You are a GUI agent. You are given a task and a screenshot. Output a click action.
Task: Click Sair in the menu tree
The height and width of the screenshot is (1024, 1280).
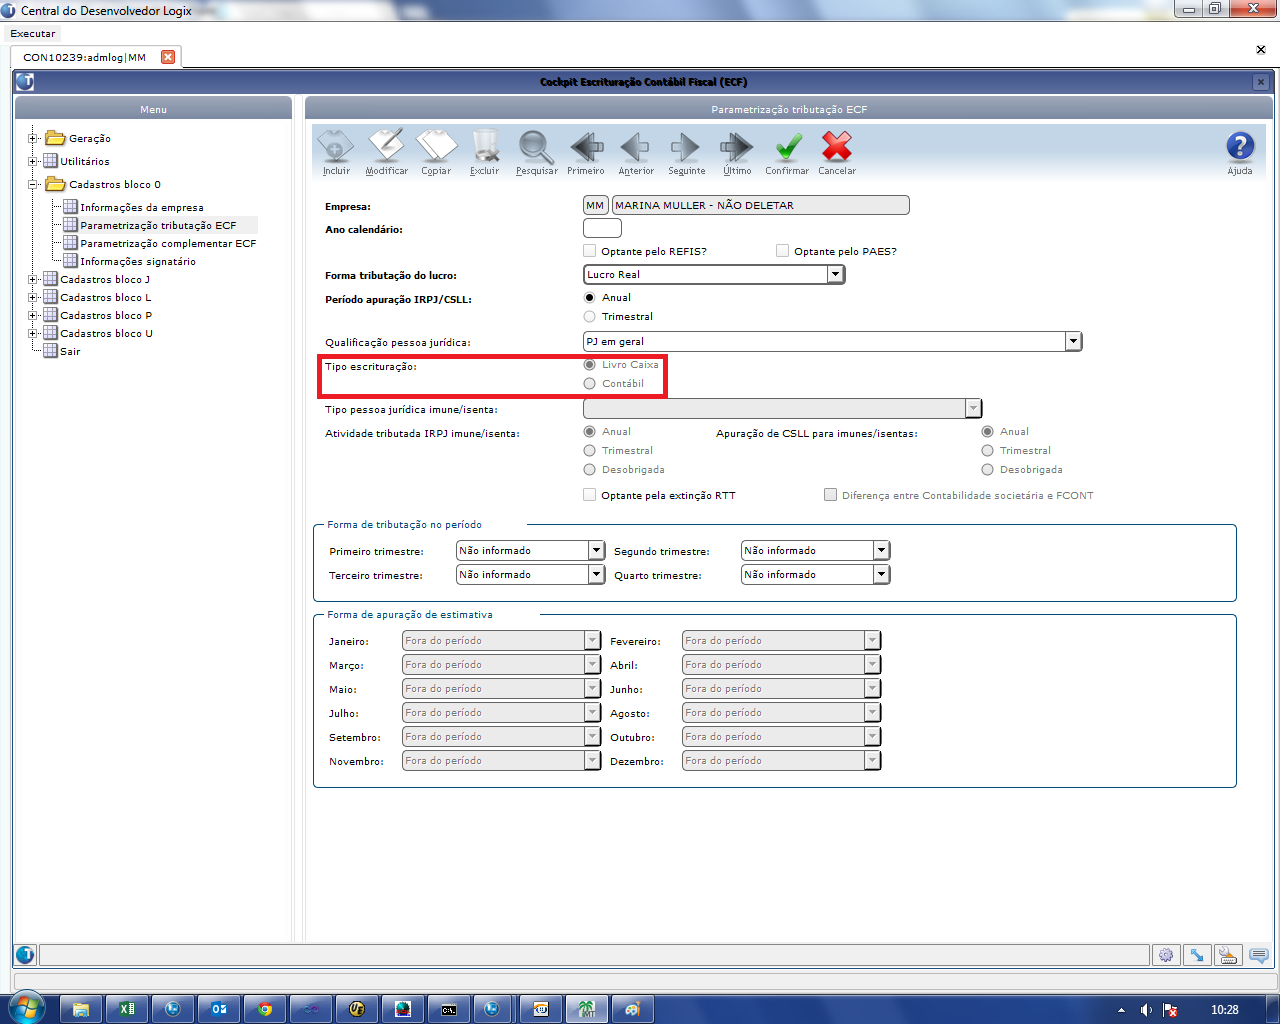click(70, 351)
